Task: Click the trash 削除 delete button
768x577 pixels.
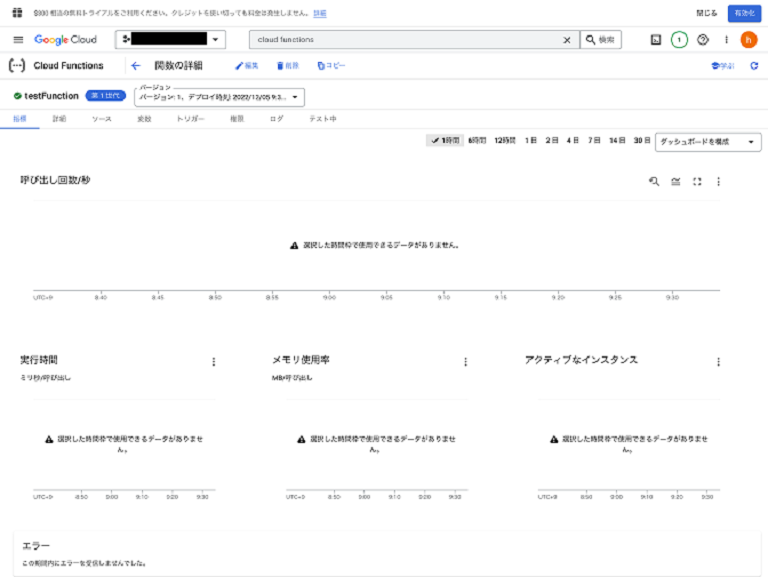Action: tap(288, 66)
